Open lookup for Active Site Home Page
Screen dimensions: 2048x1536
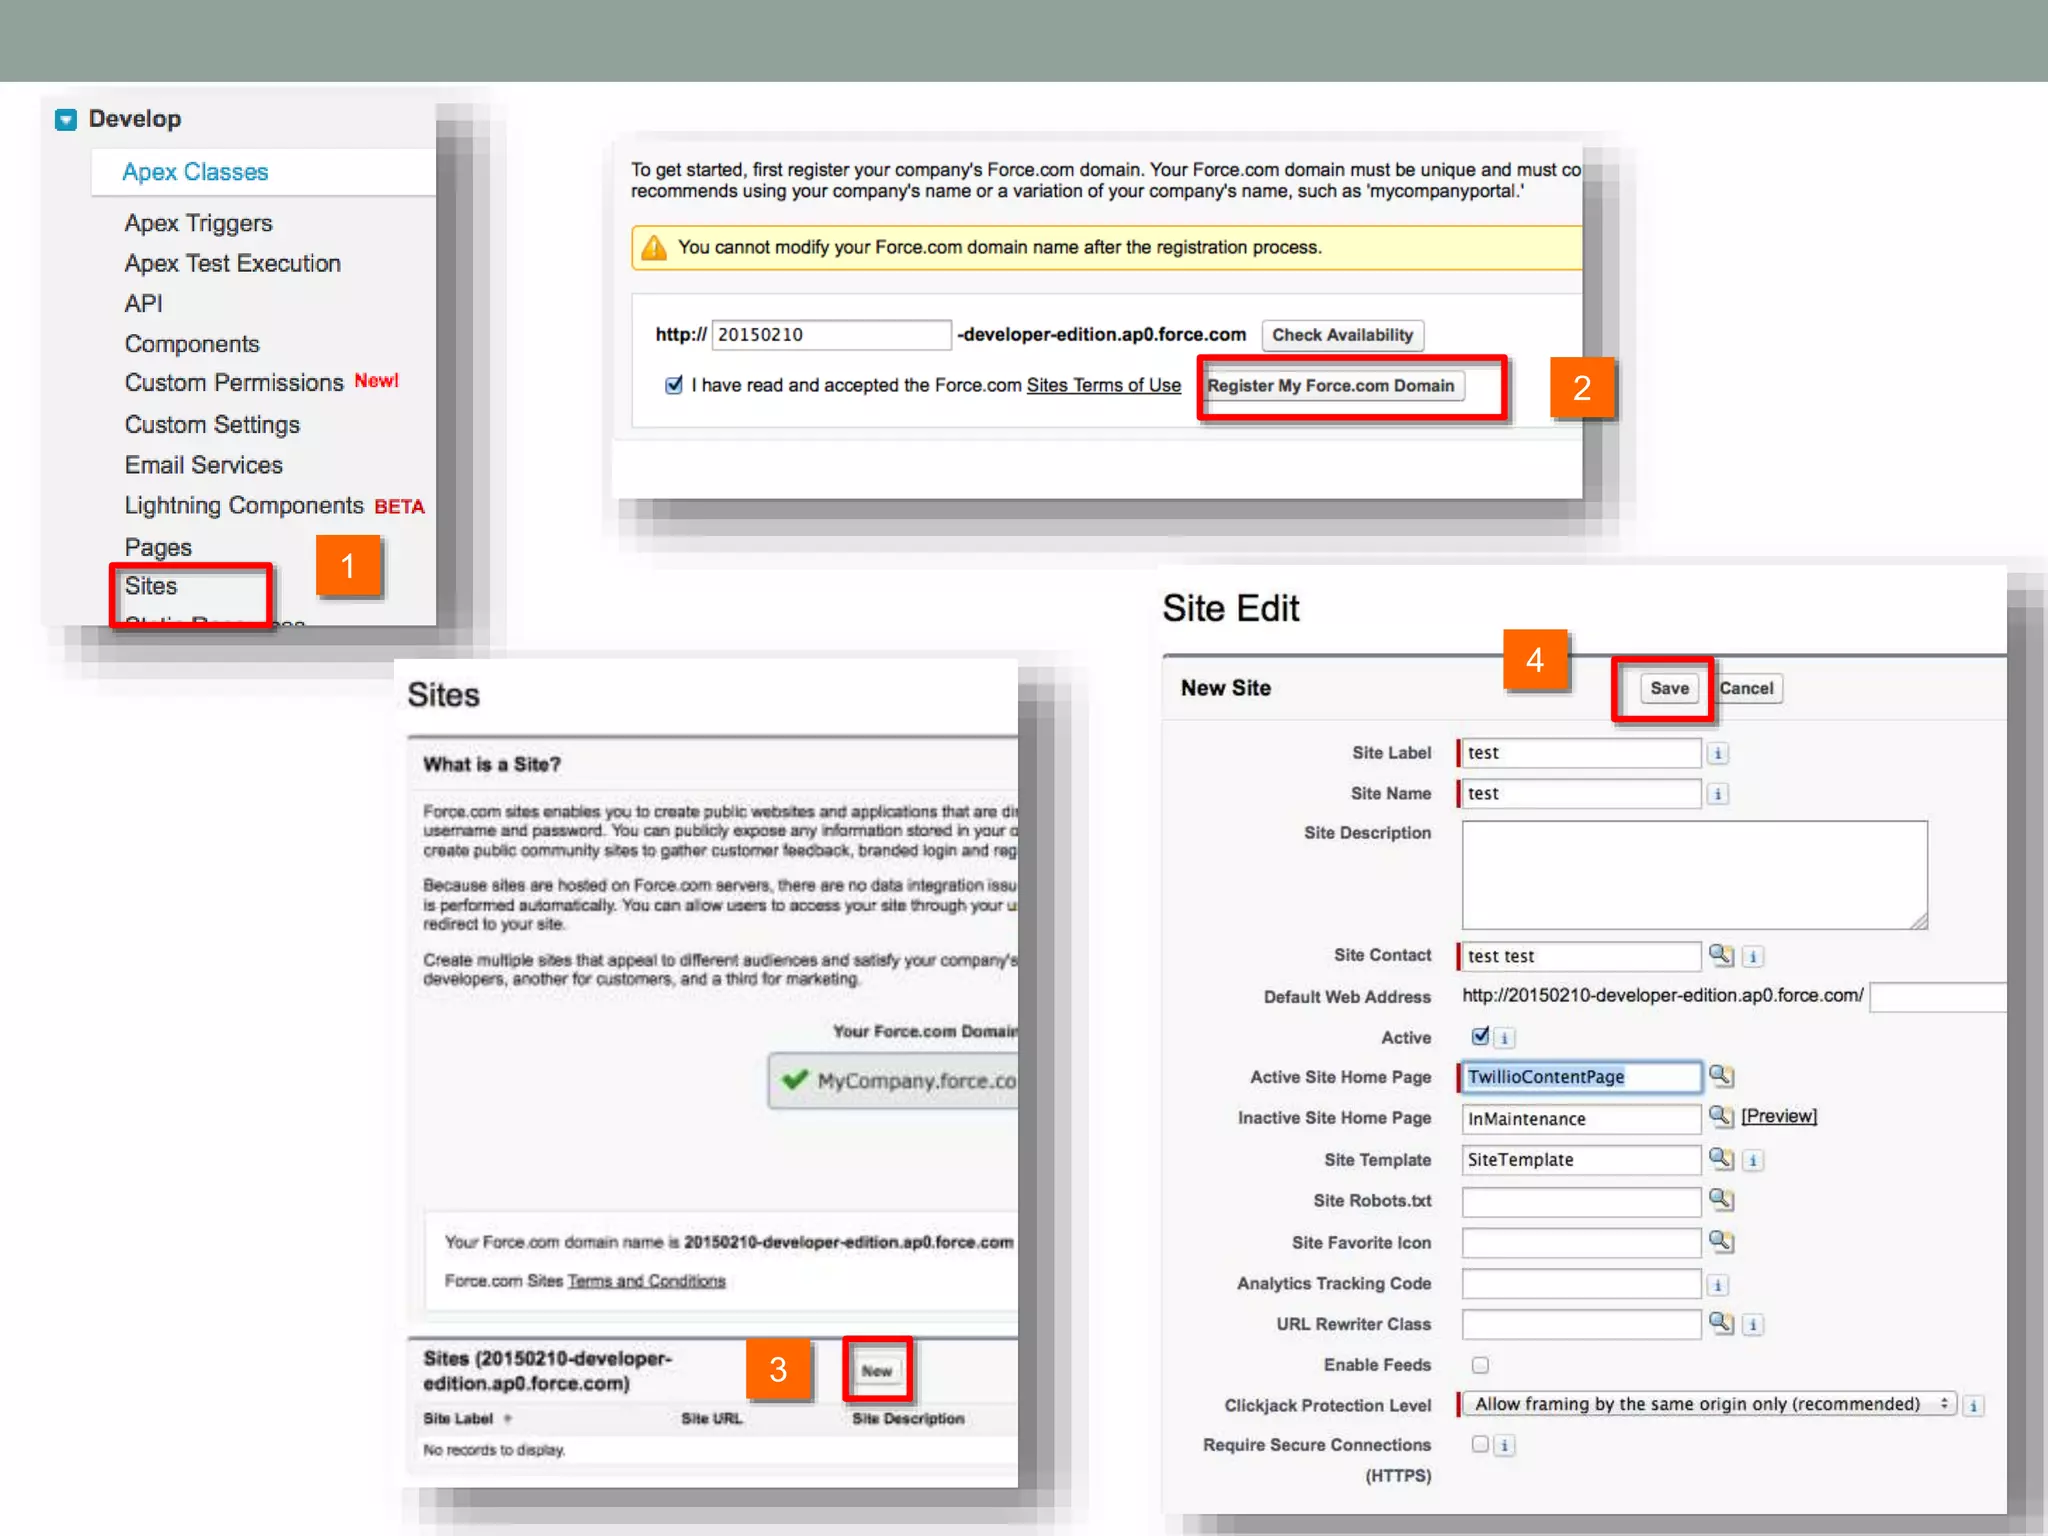[x=1720, y=1076]
